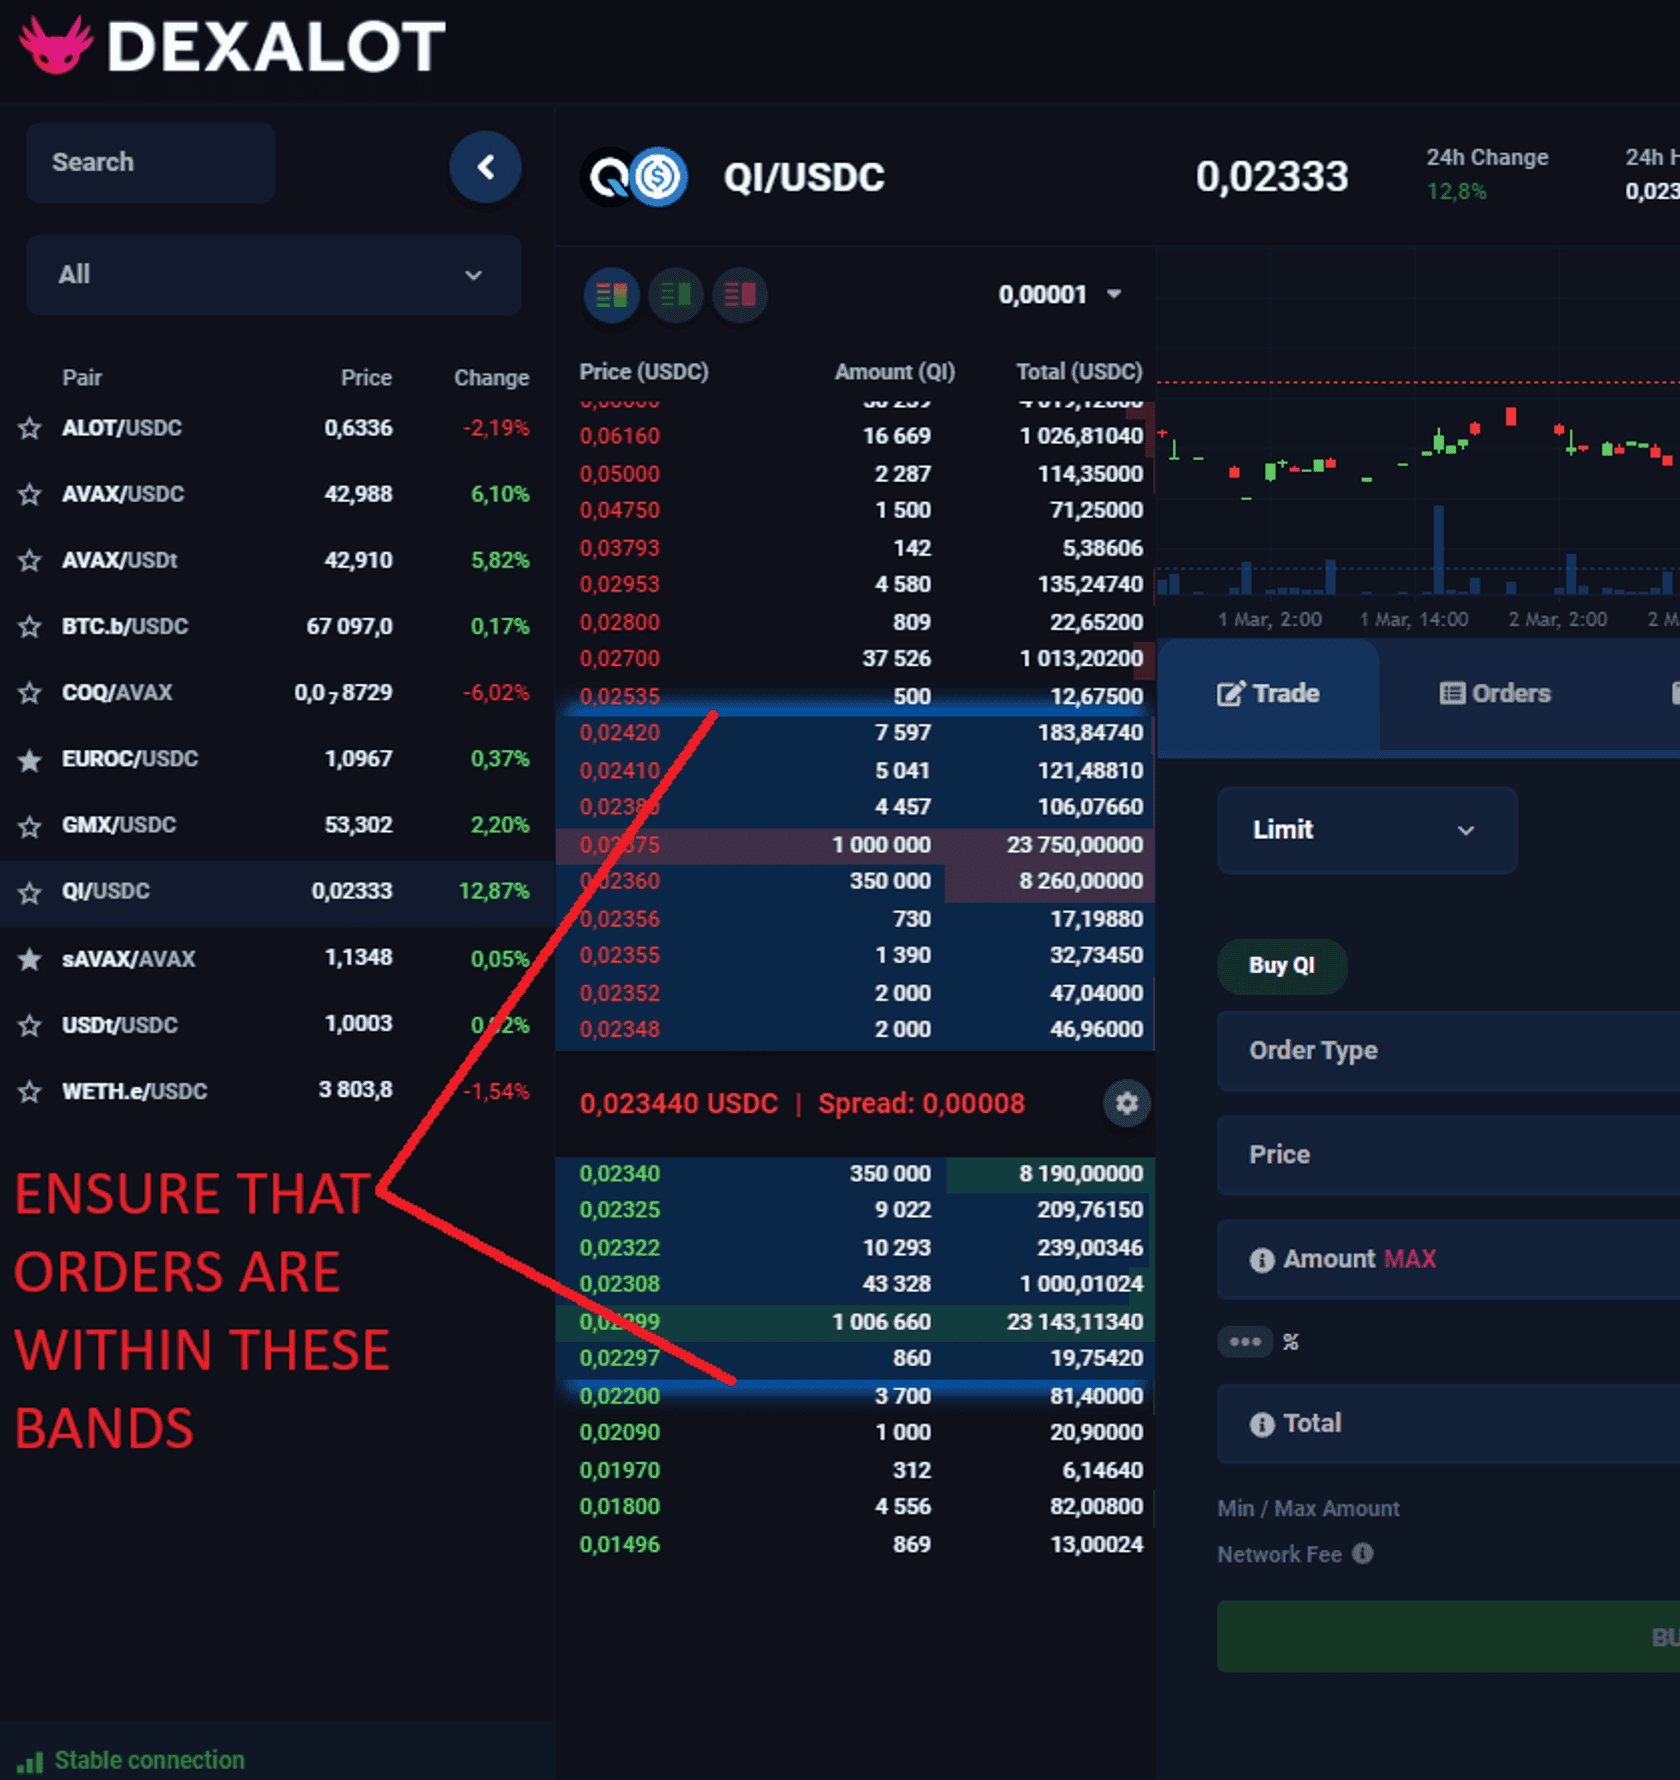Favorite the BTC.b/USDC pair star

point(30,627)
